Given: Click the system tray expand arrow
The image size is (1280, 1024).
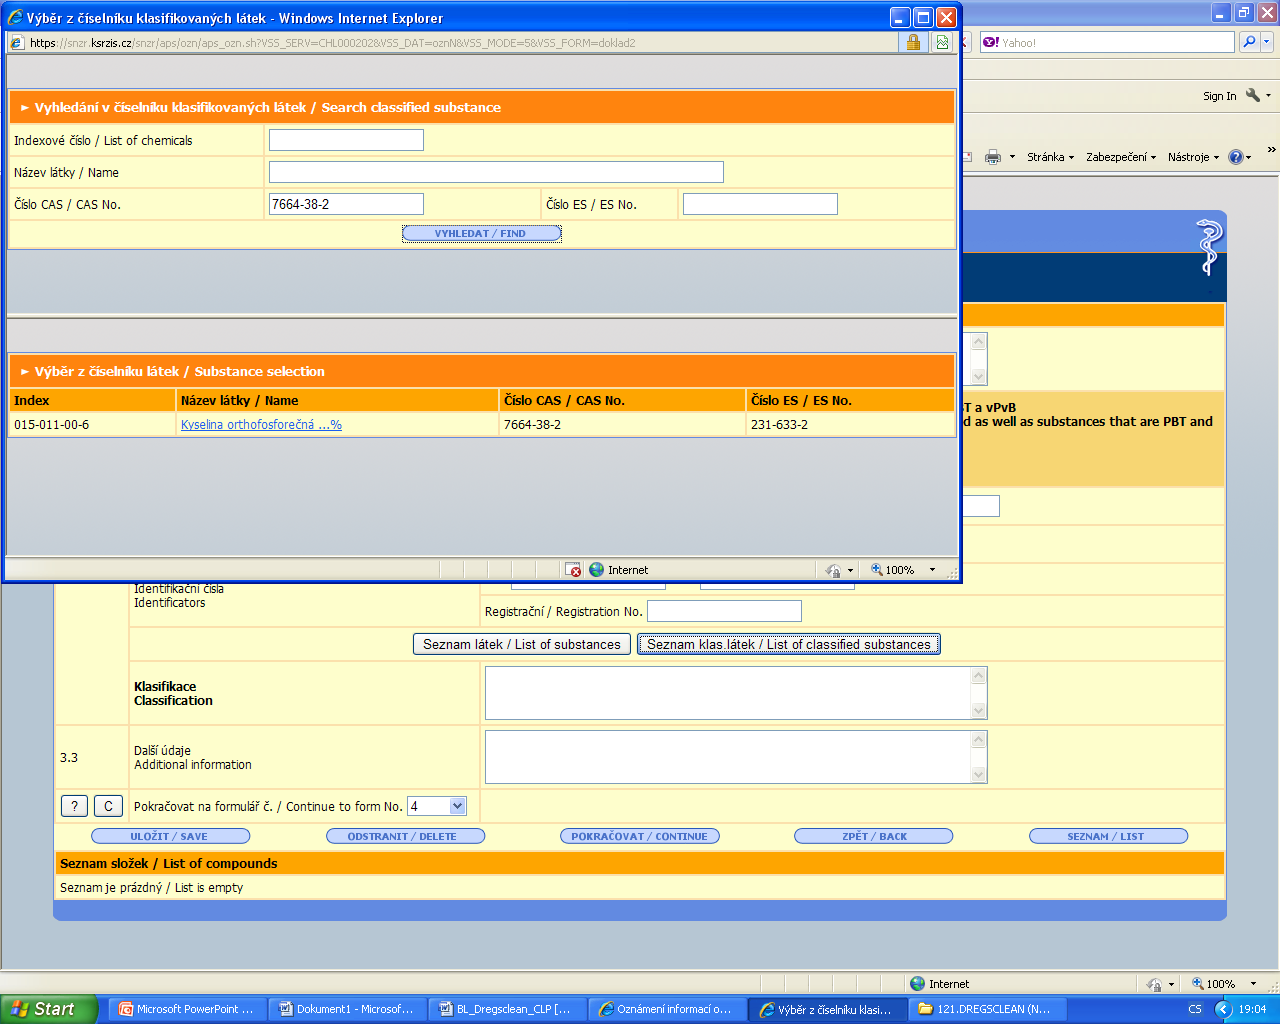Looking at the screenshot, I should (1223, 1009).
